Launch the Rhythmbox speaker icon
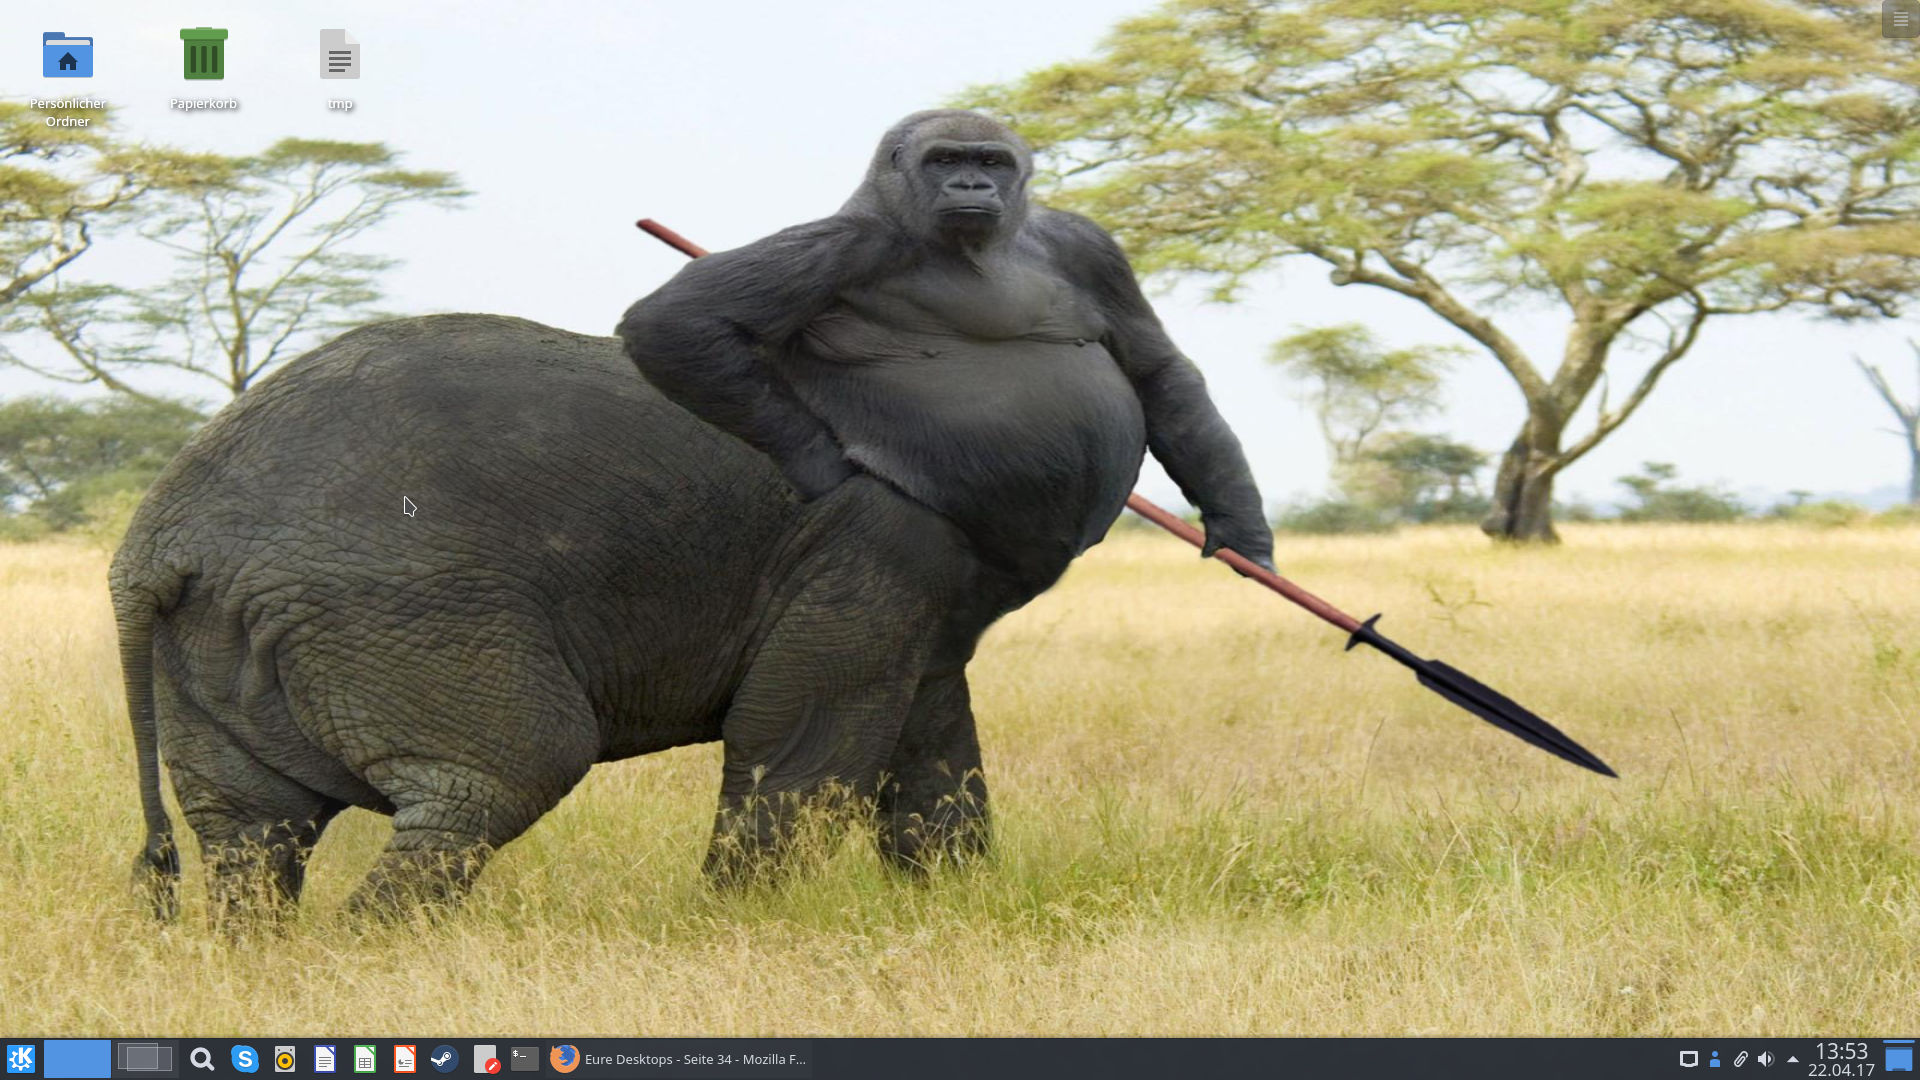Image resolution: width=1920 pixels, height=1080 pixels. (x=285, y=1059)
